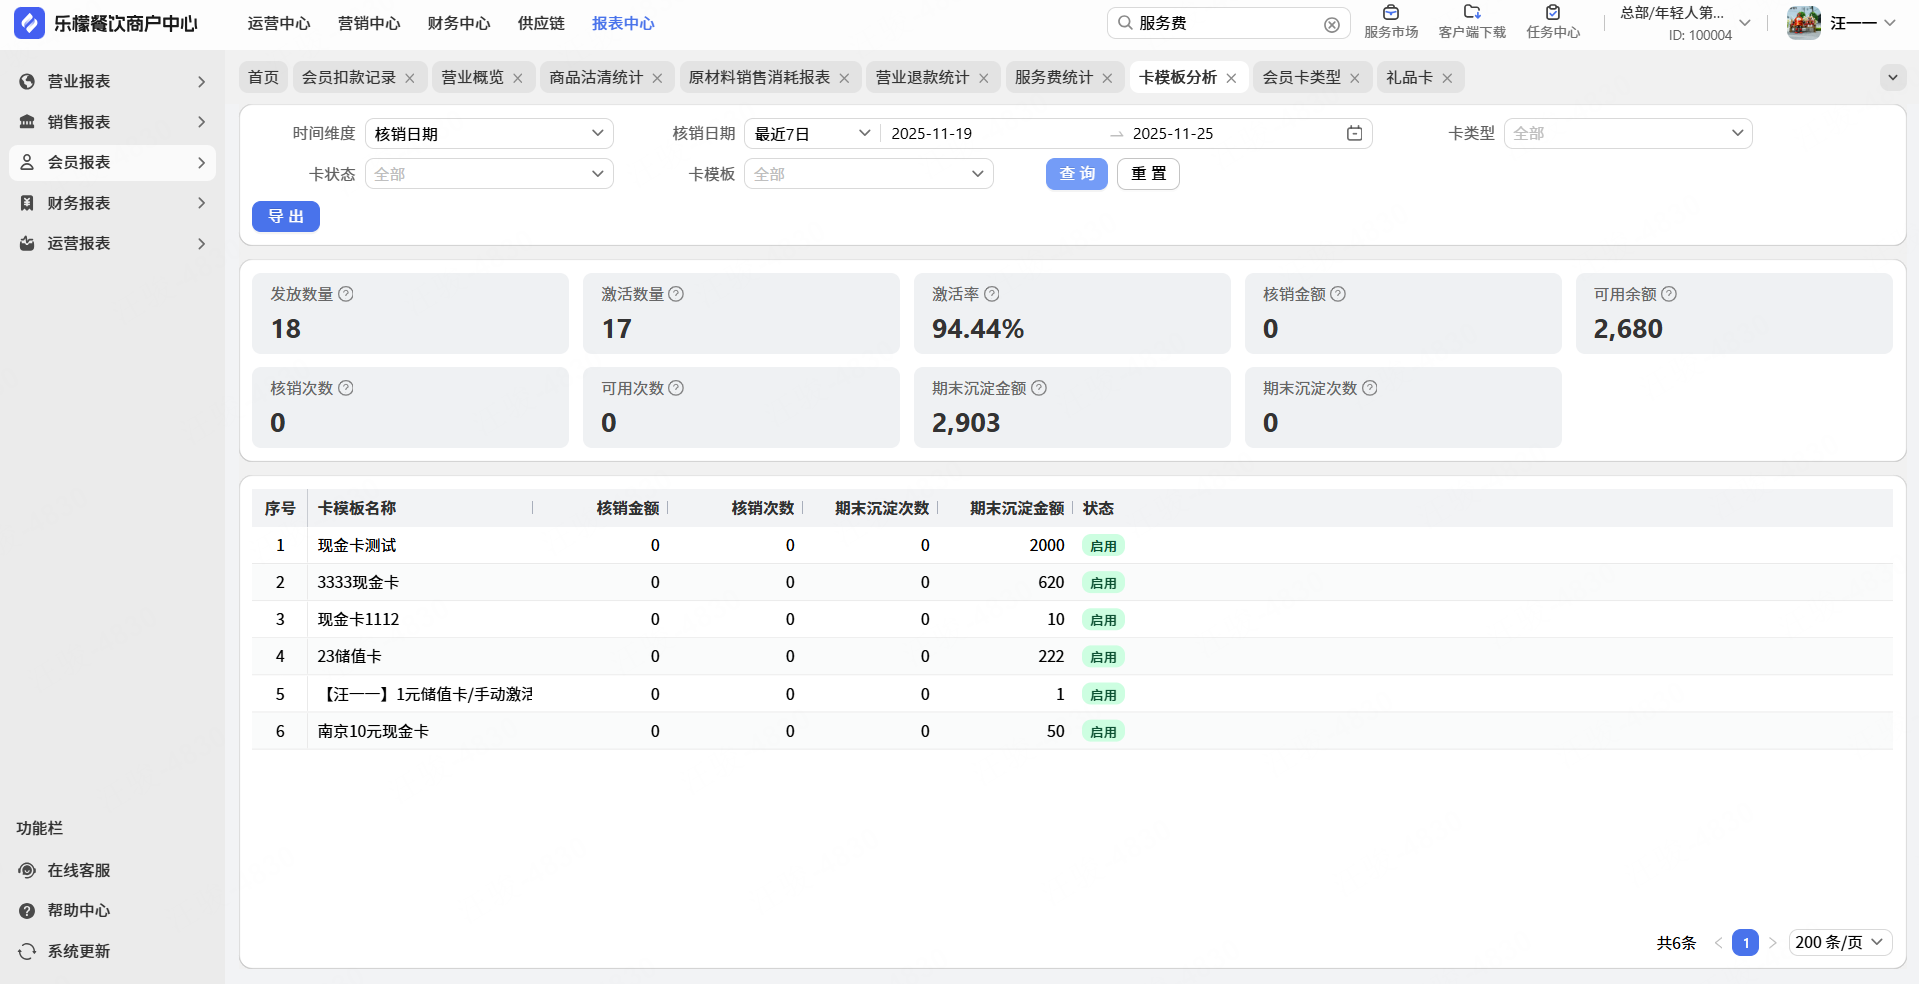This screenshot has height=984, width=1919.
Task: Open the 200 条/页 page size dropdown
Action: point(1839,942)
